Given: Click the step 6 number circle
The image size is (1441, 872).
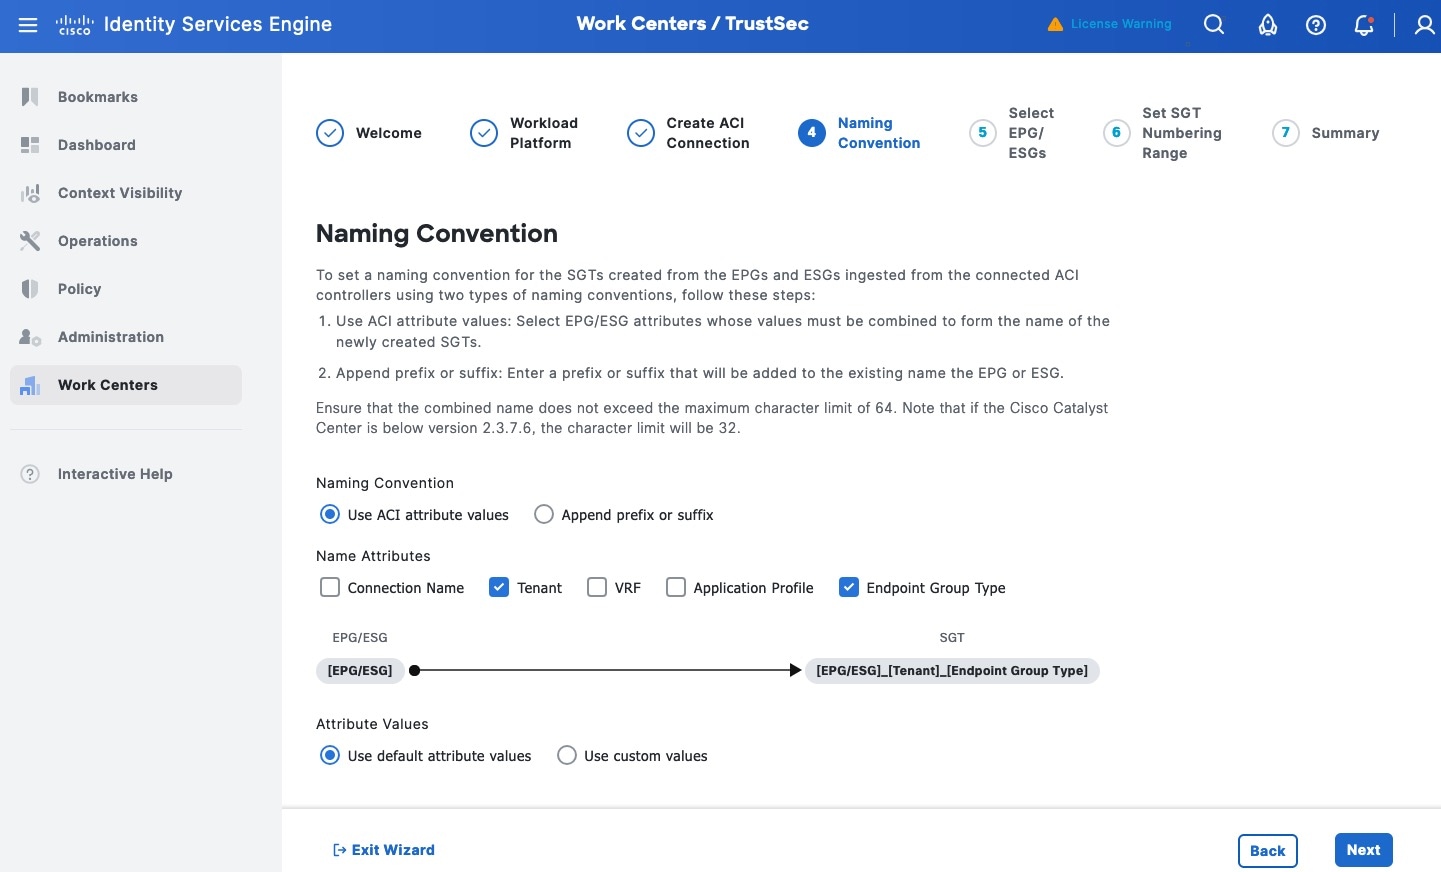Looking at the screenshot, I should point(1117,133).
